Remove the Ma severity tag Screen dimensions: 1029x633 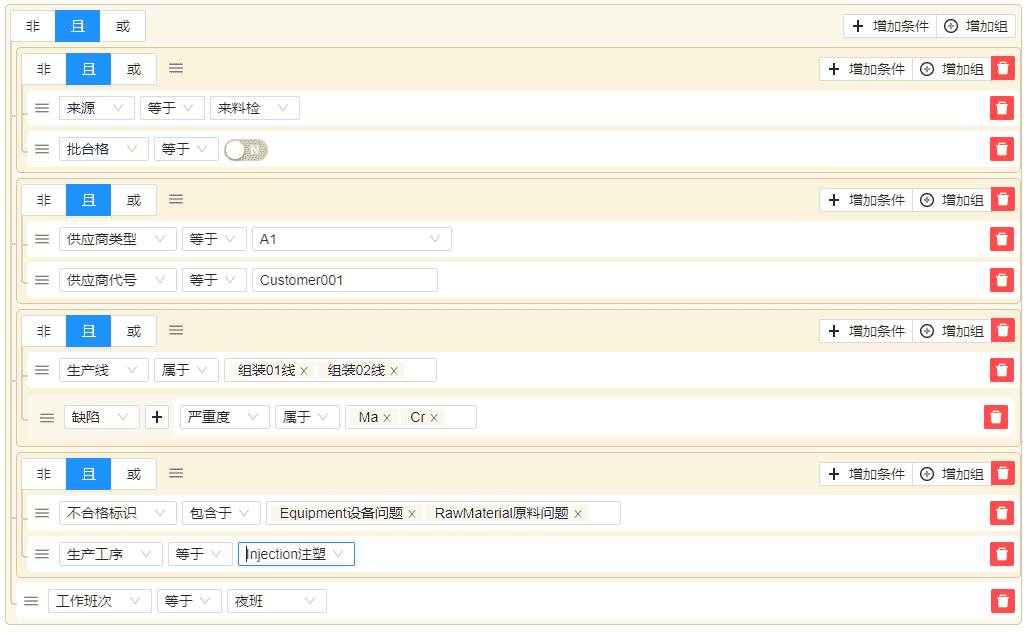pos(387,418)
